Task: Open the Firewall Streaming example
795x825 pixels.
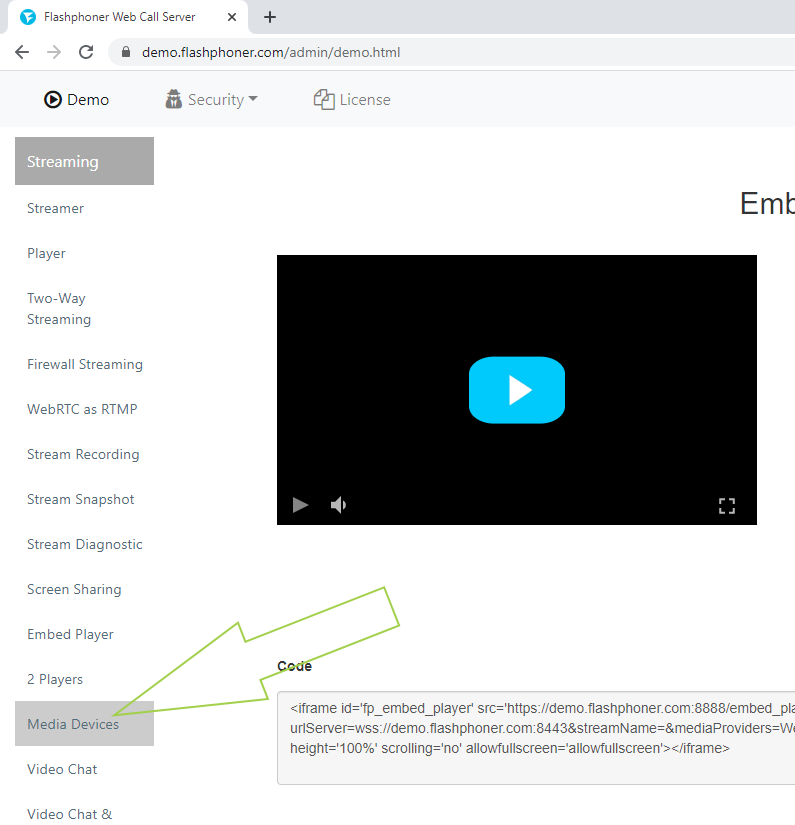Action: click(x=85, y=364)
